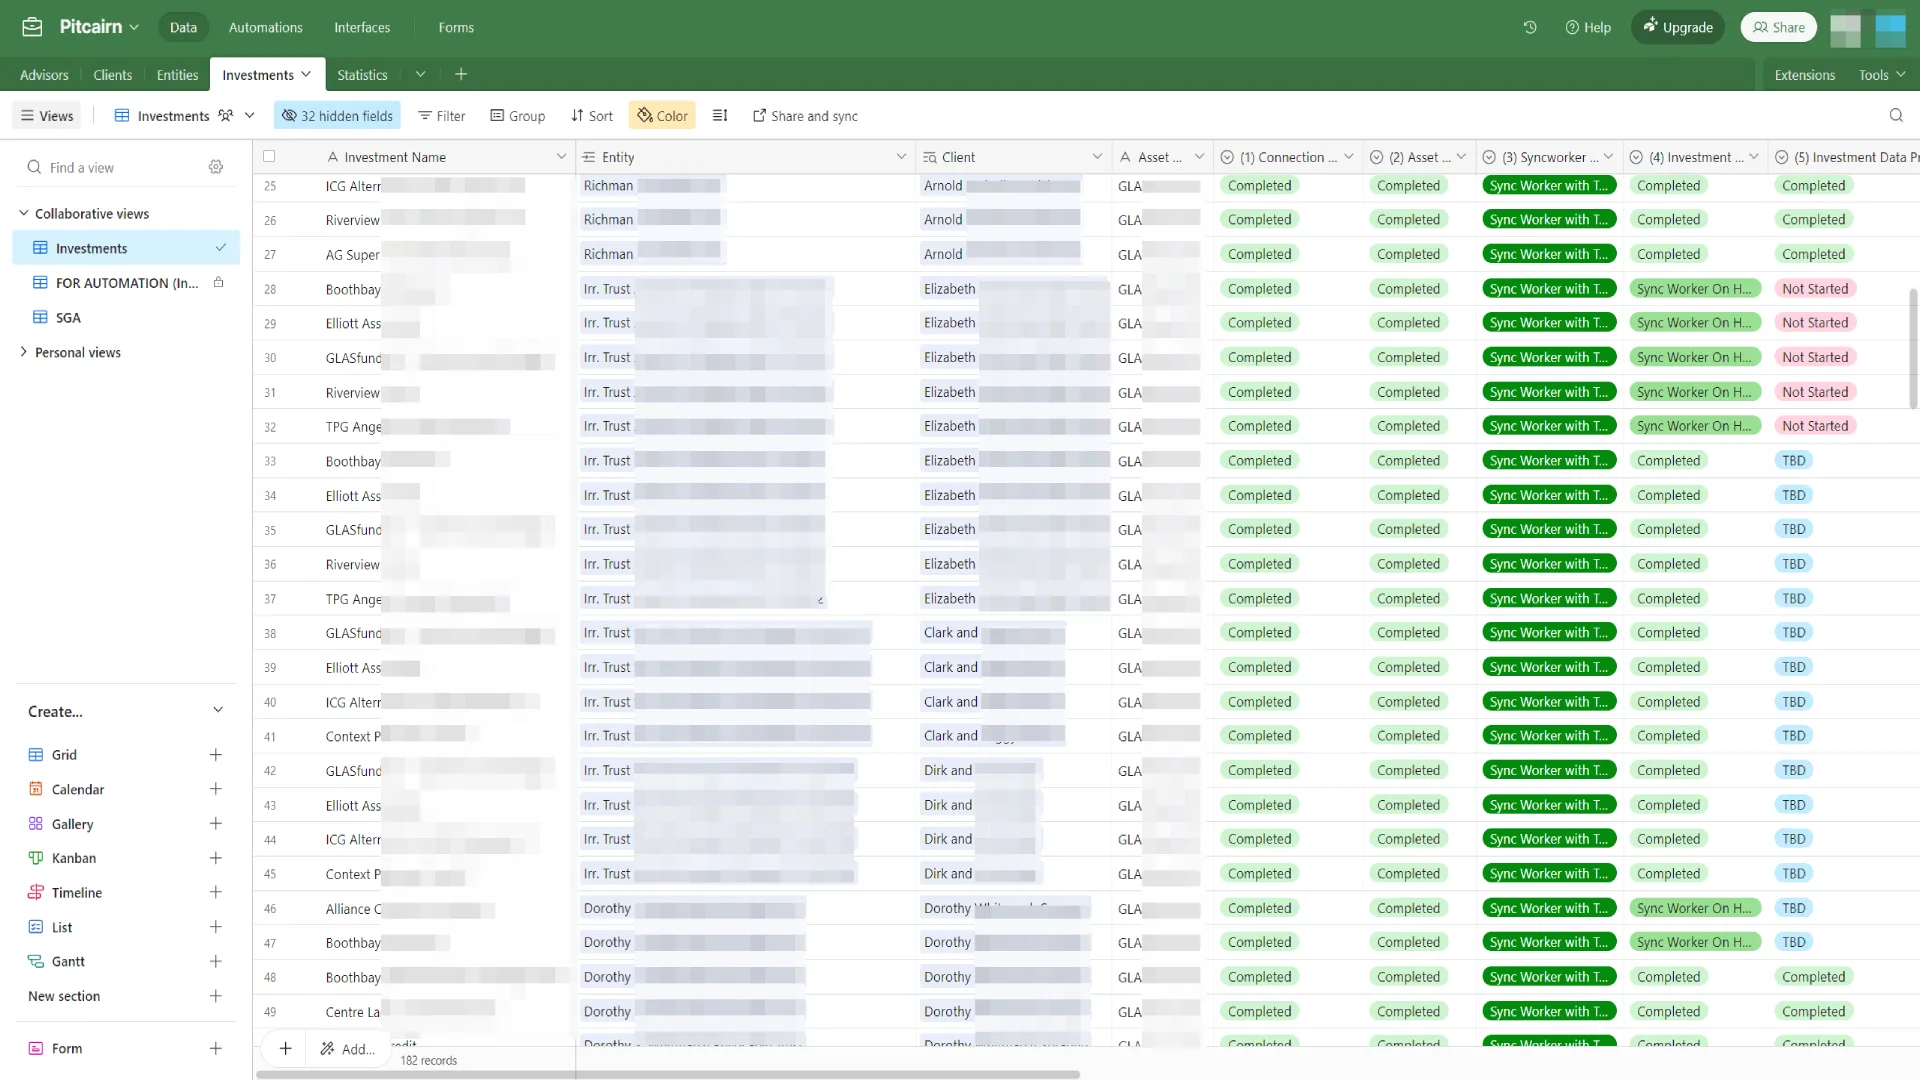Open view settings gear icon
1920x1080 pixels.
coord(216,167)
